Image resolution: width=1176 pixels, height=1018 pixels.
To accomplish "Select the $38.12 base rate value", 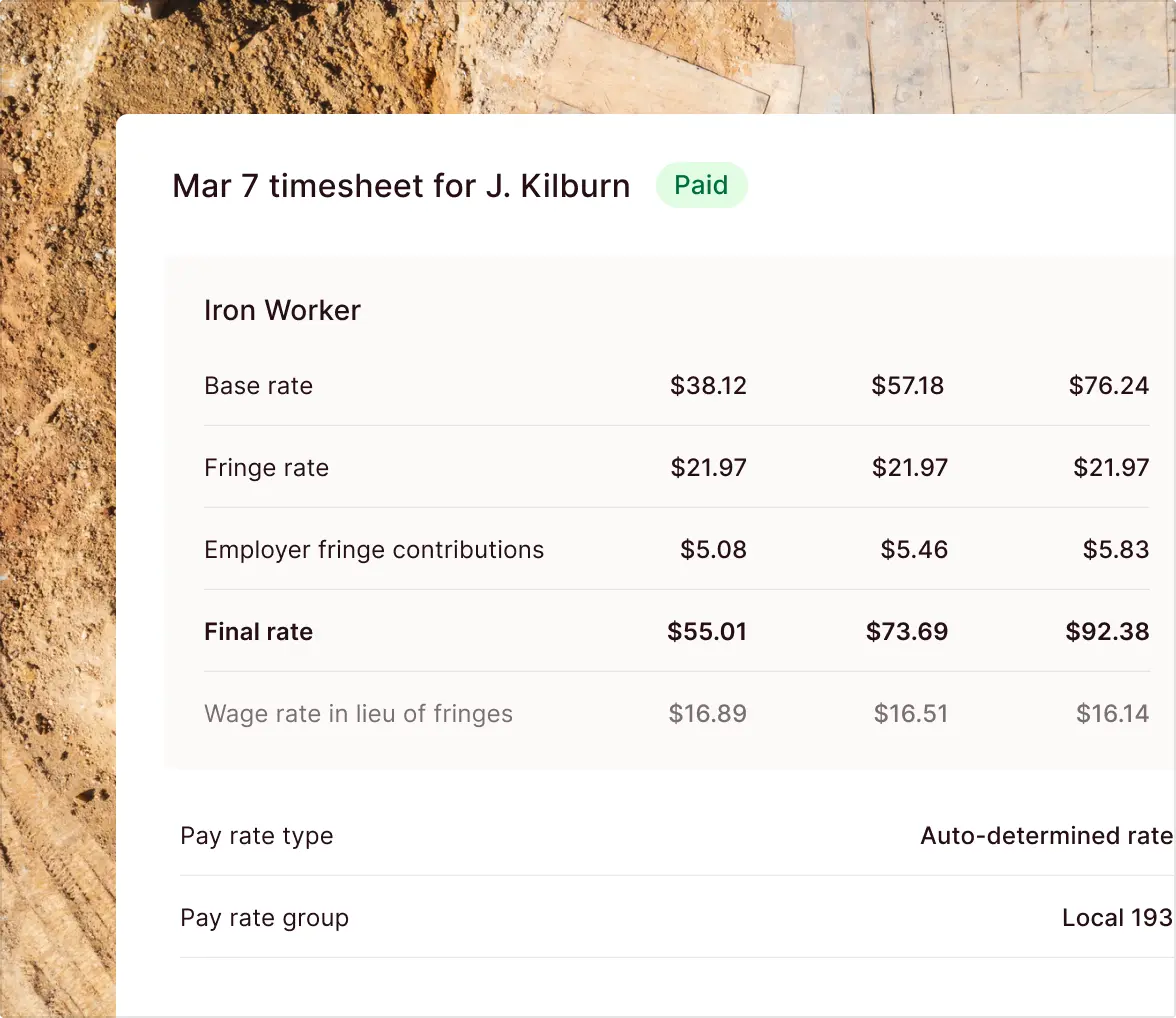I will click(x=708, y=386).
